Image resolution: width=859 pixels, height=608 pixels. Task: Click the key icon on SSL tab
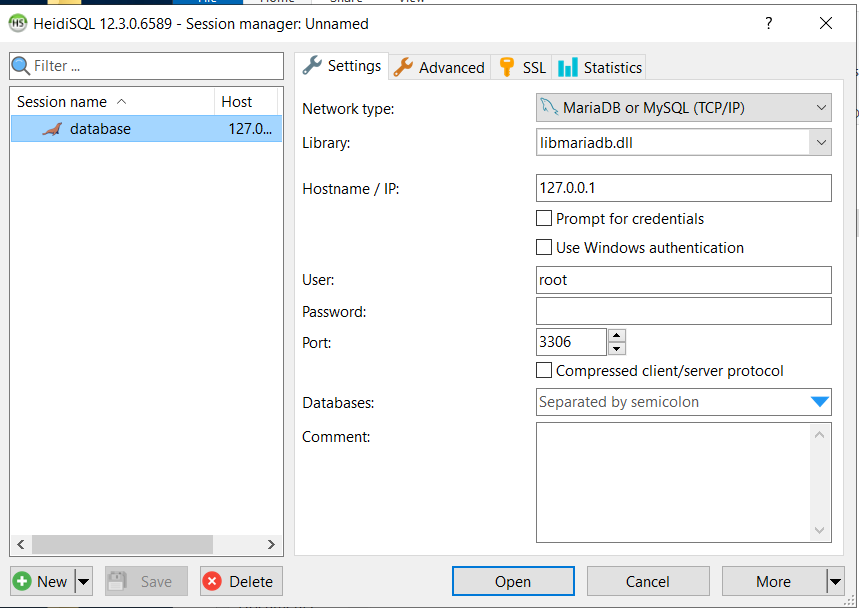click(x=507, y=67)
